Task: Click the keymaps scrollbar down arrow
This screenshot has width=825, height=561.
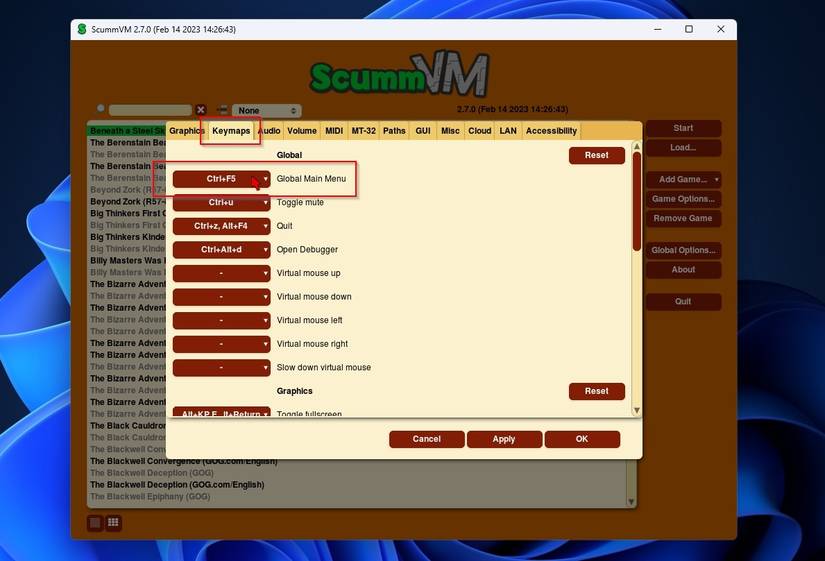Action: point(637,410)
